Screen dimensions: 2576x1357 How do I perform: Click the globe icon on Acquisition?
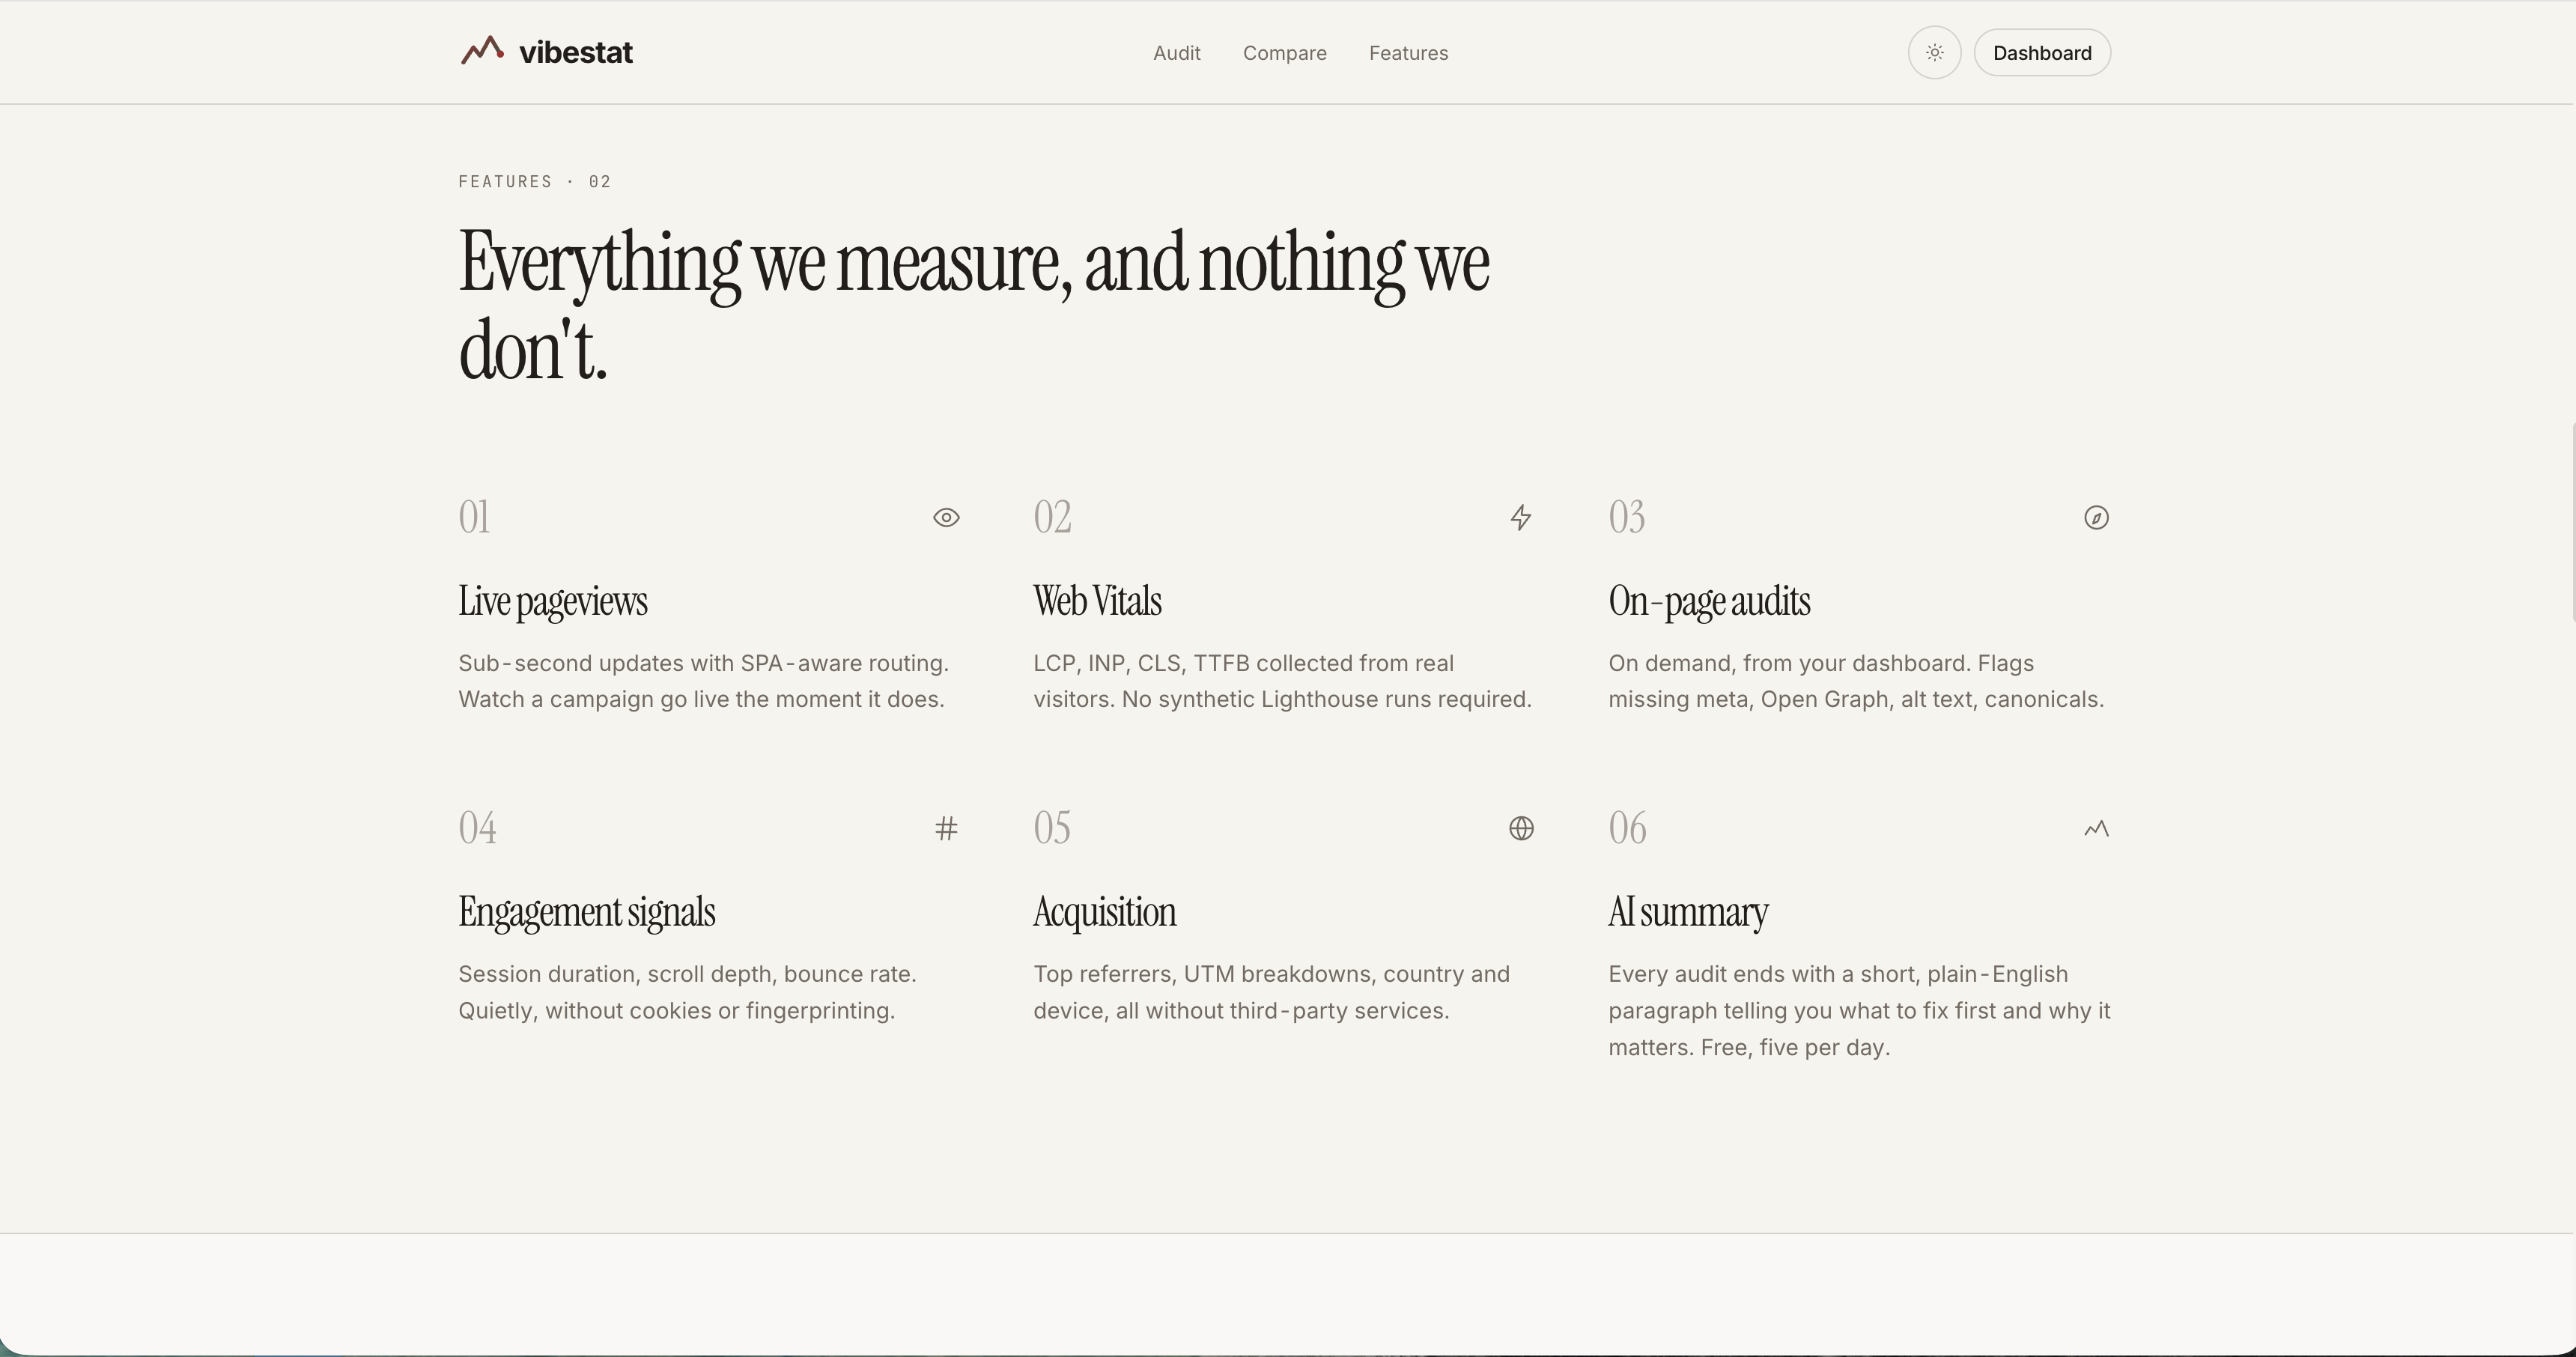pyautogui.click(x=1521, y=829)
